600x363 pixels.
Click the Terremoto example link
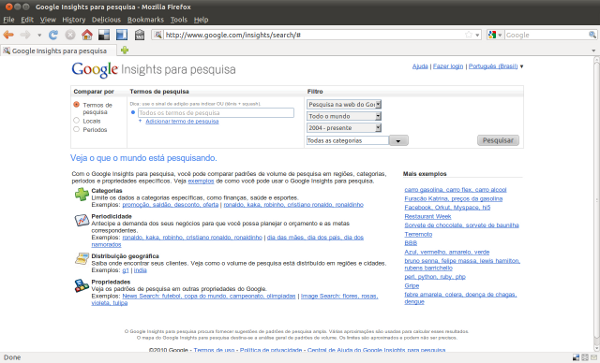pyautogui.click(x=418, y=234)
